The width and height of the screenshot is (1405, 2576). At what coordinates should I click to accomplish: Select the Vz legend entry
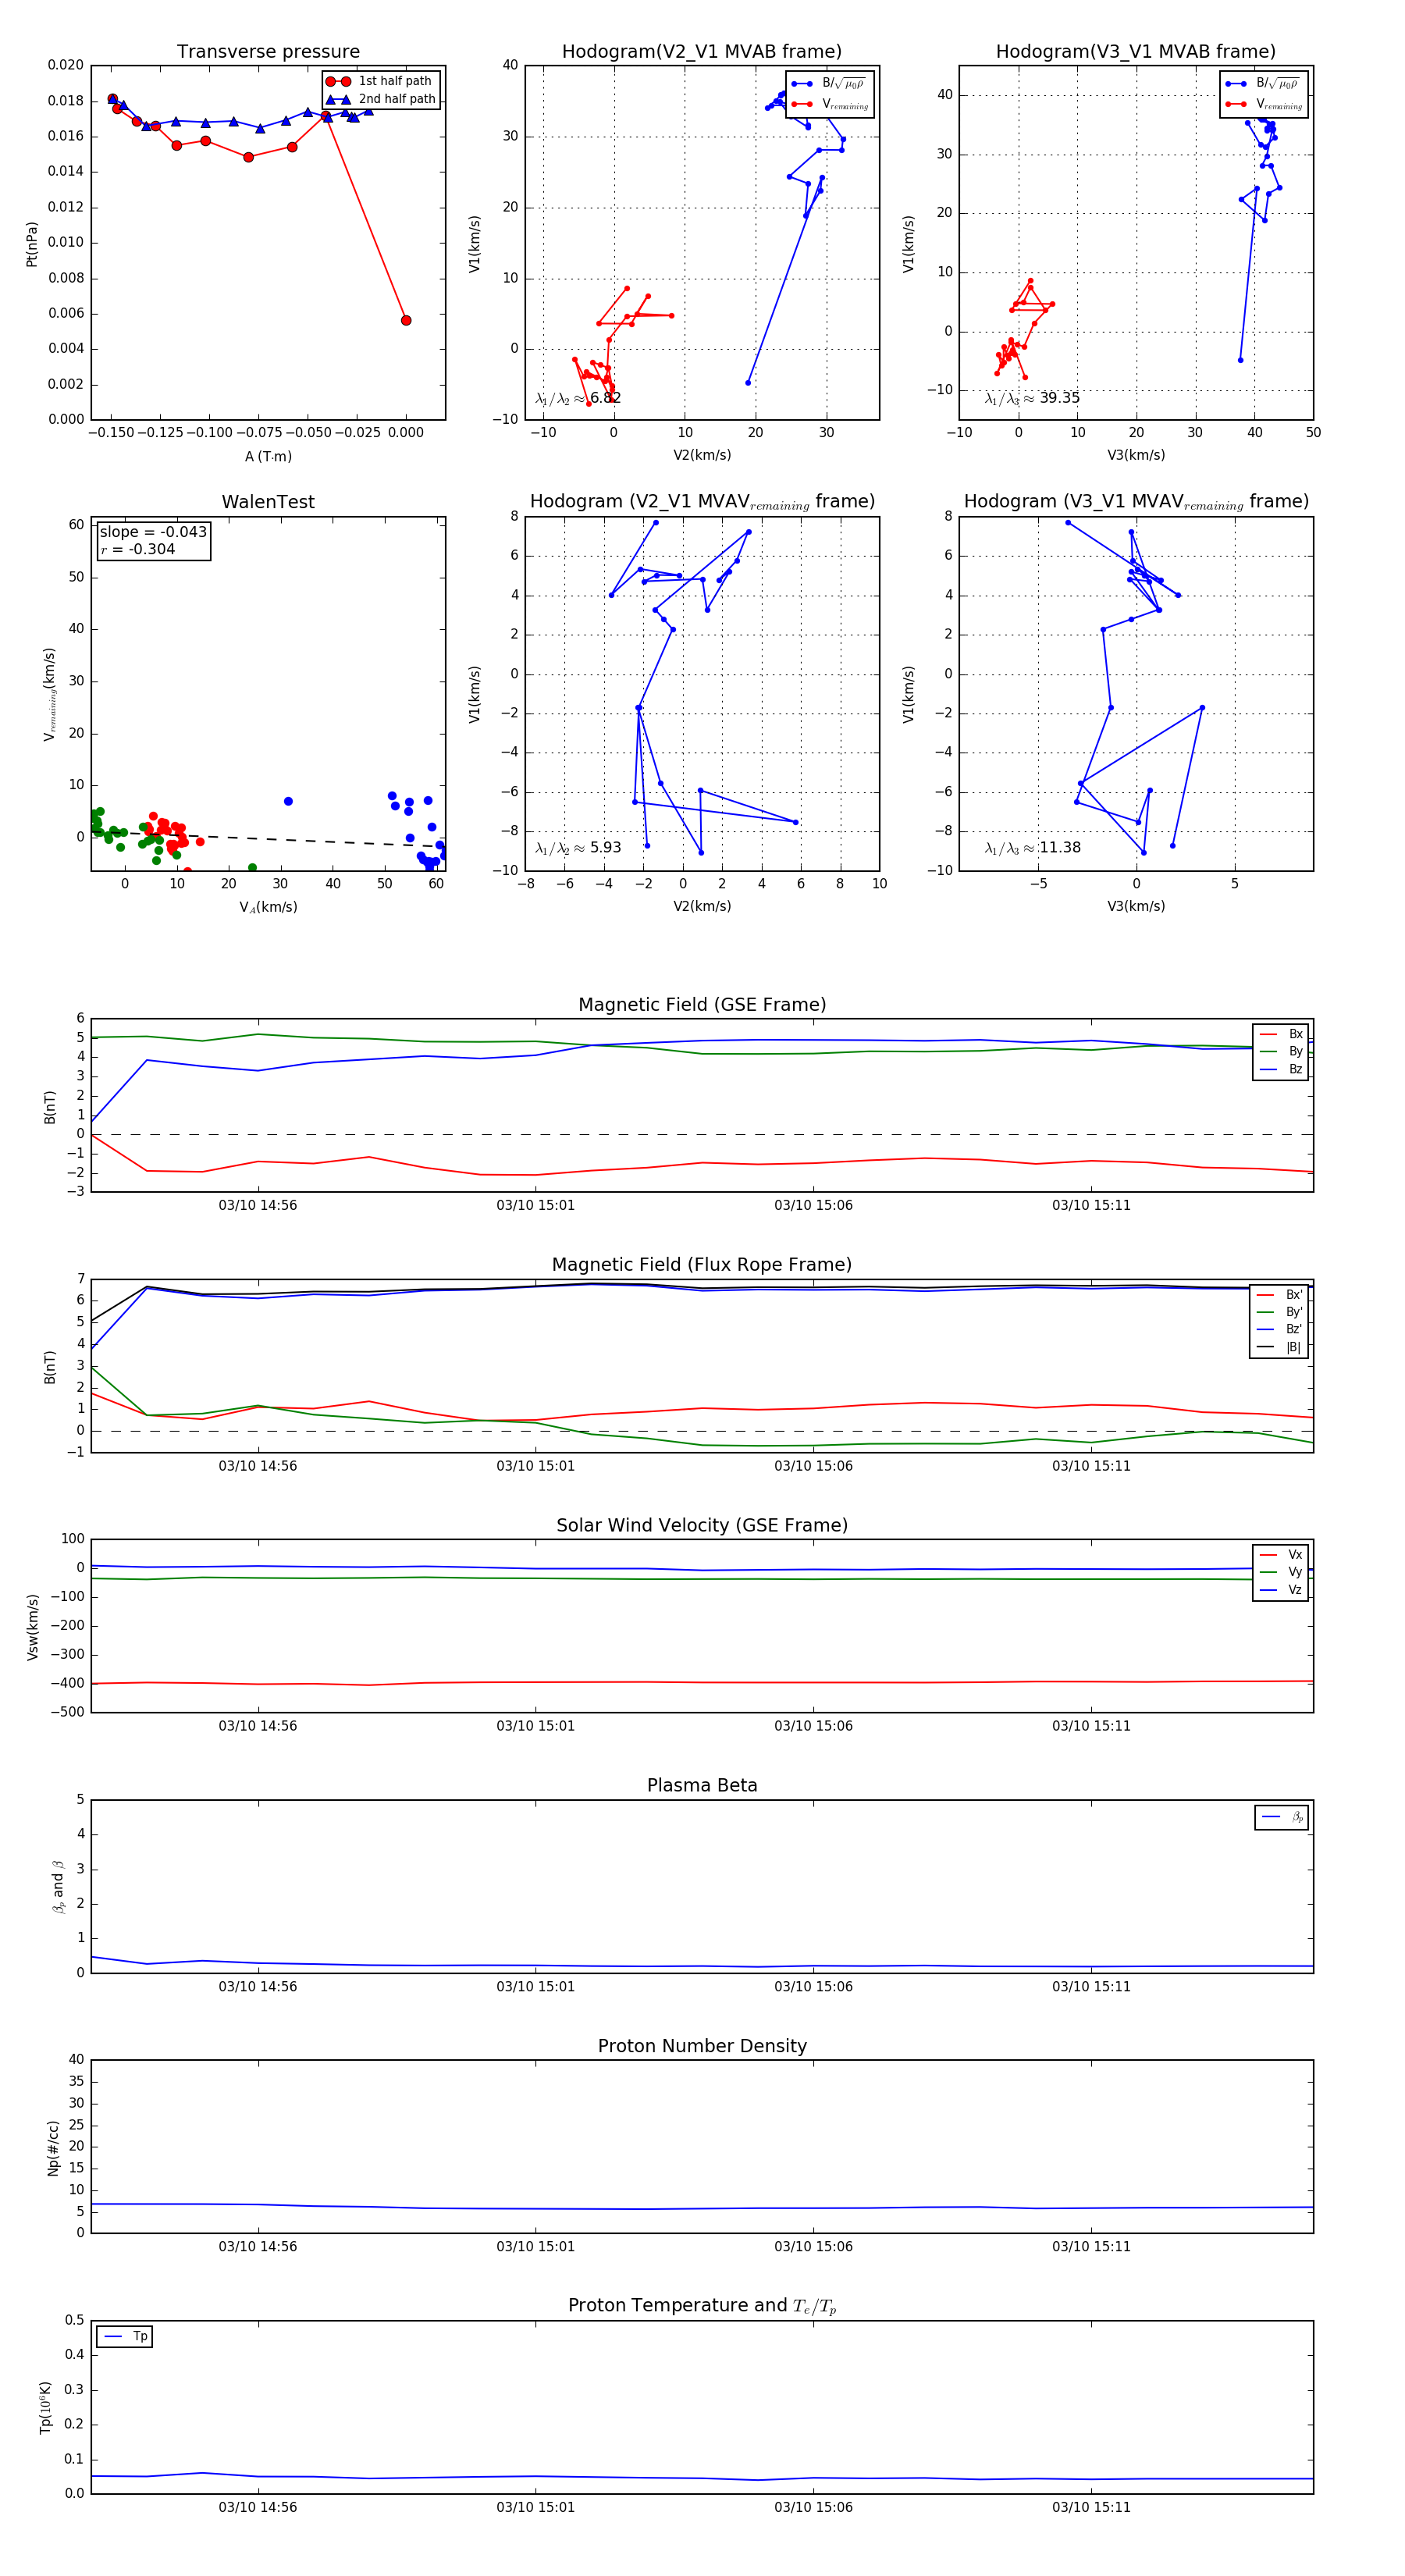1282,1590
